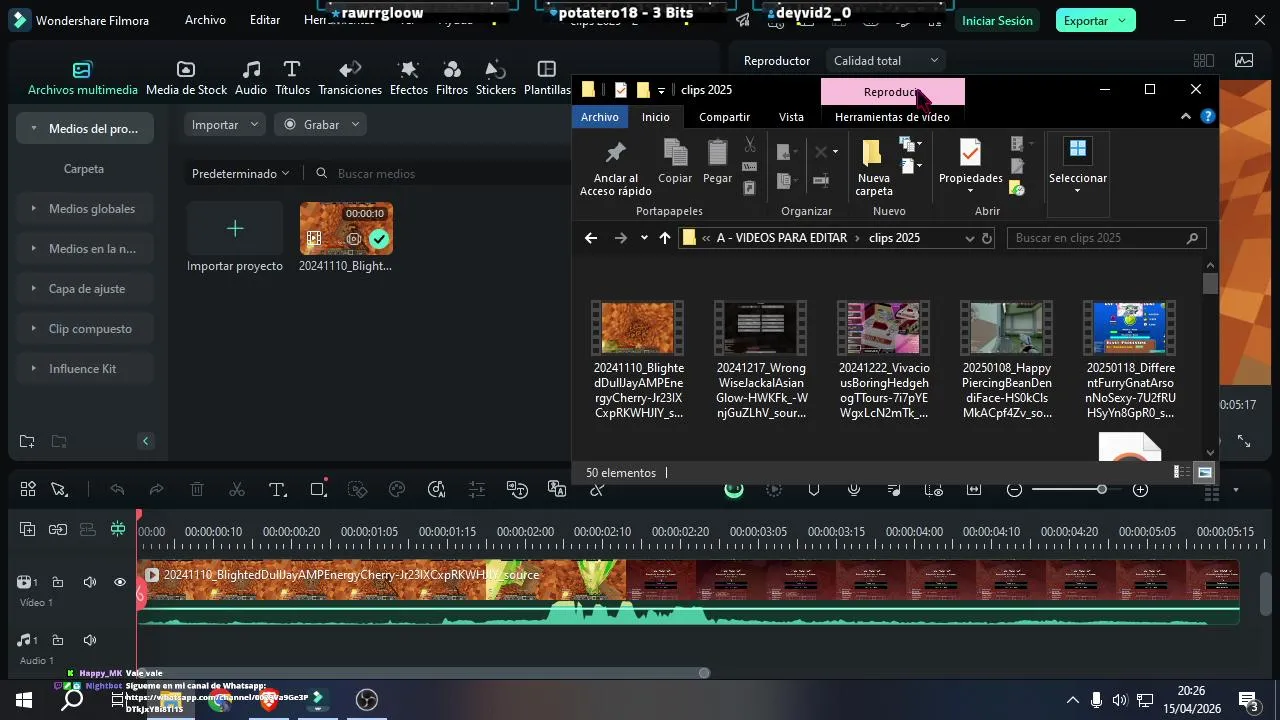Lock the Audio 1 track
Viewport: 1280px width, 720px height.
pyautogui.click(x=58, y=640)
